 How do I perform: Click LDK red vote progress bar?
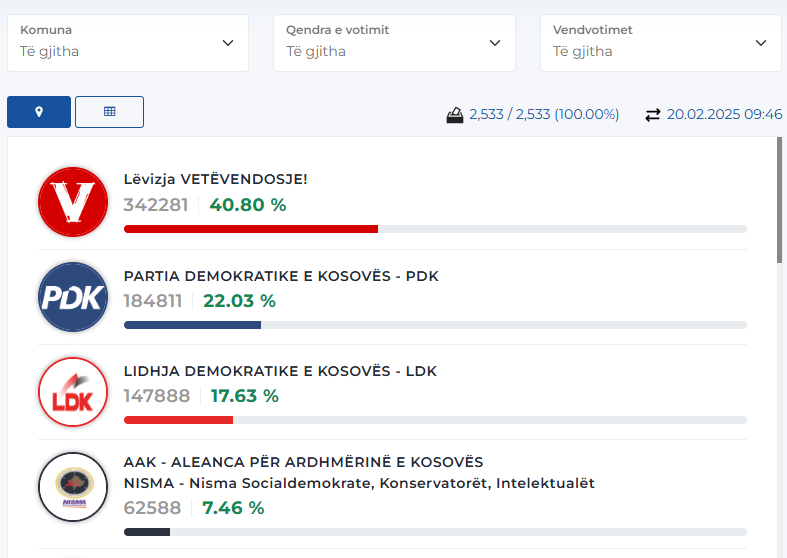tap(178, 420)
